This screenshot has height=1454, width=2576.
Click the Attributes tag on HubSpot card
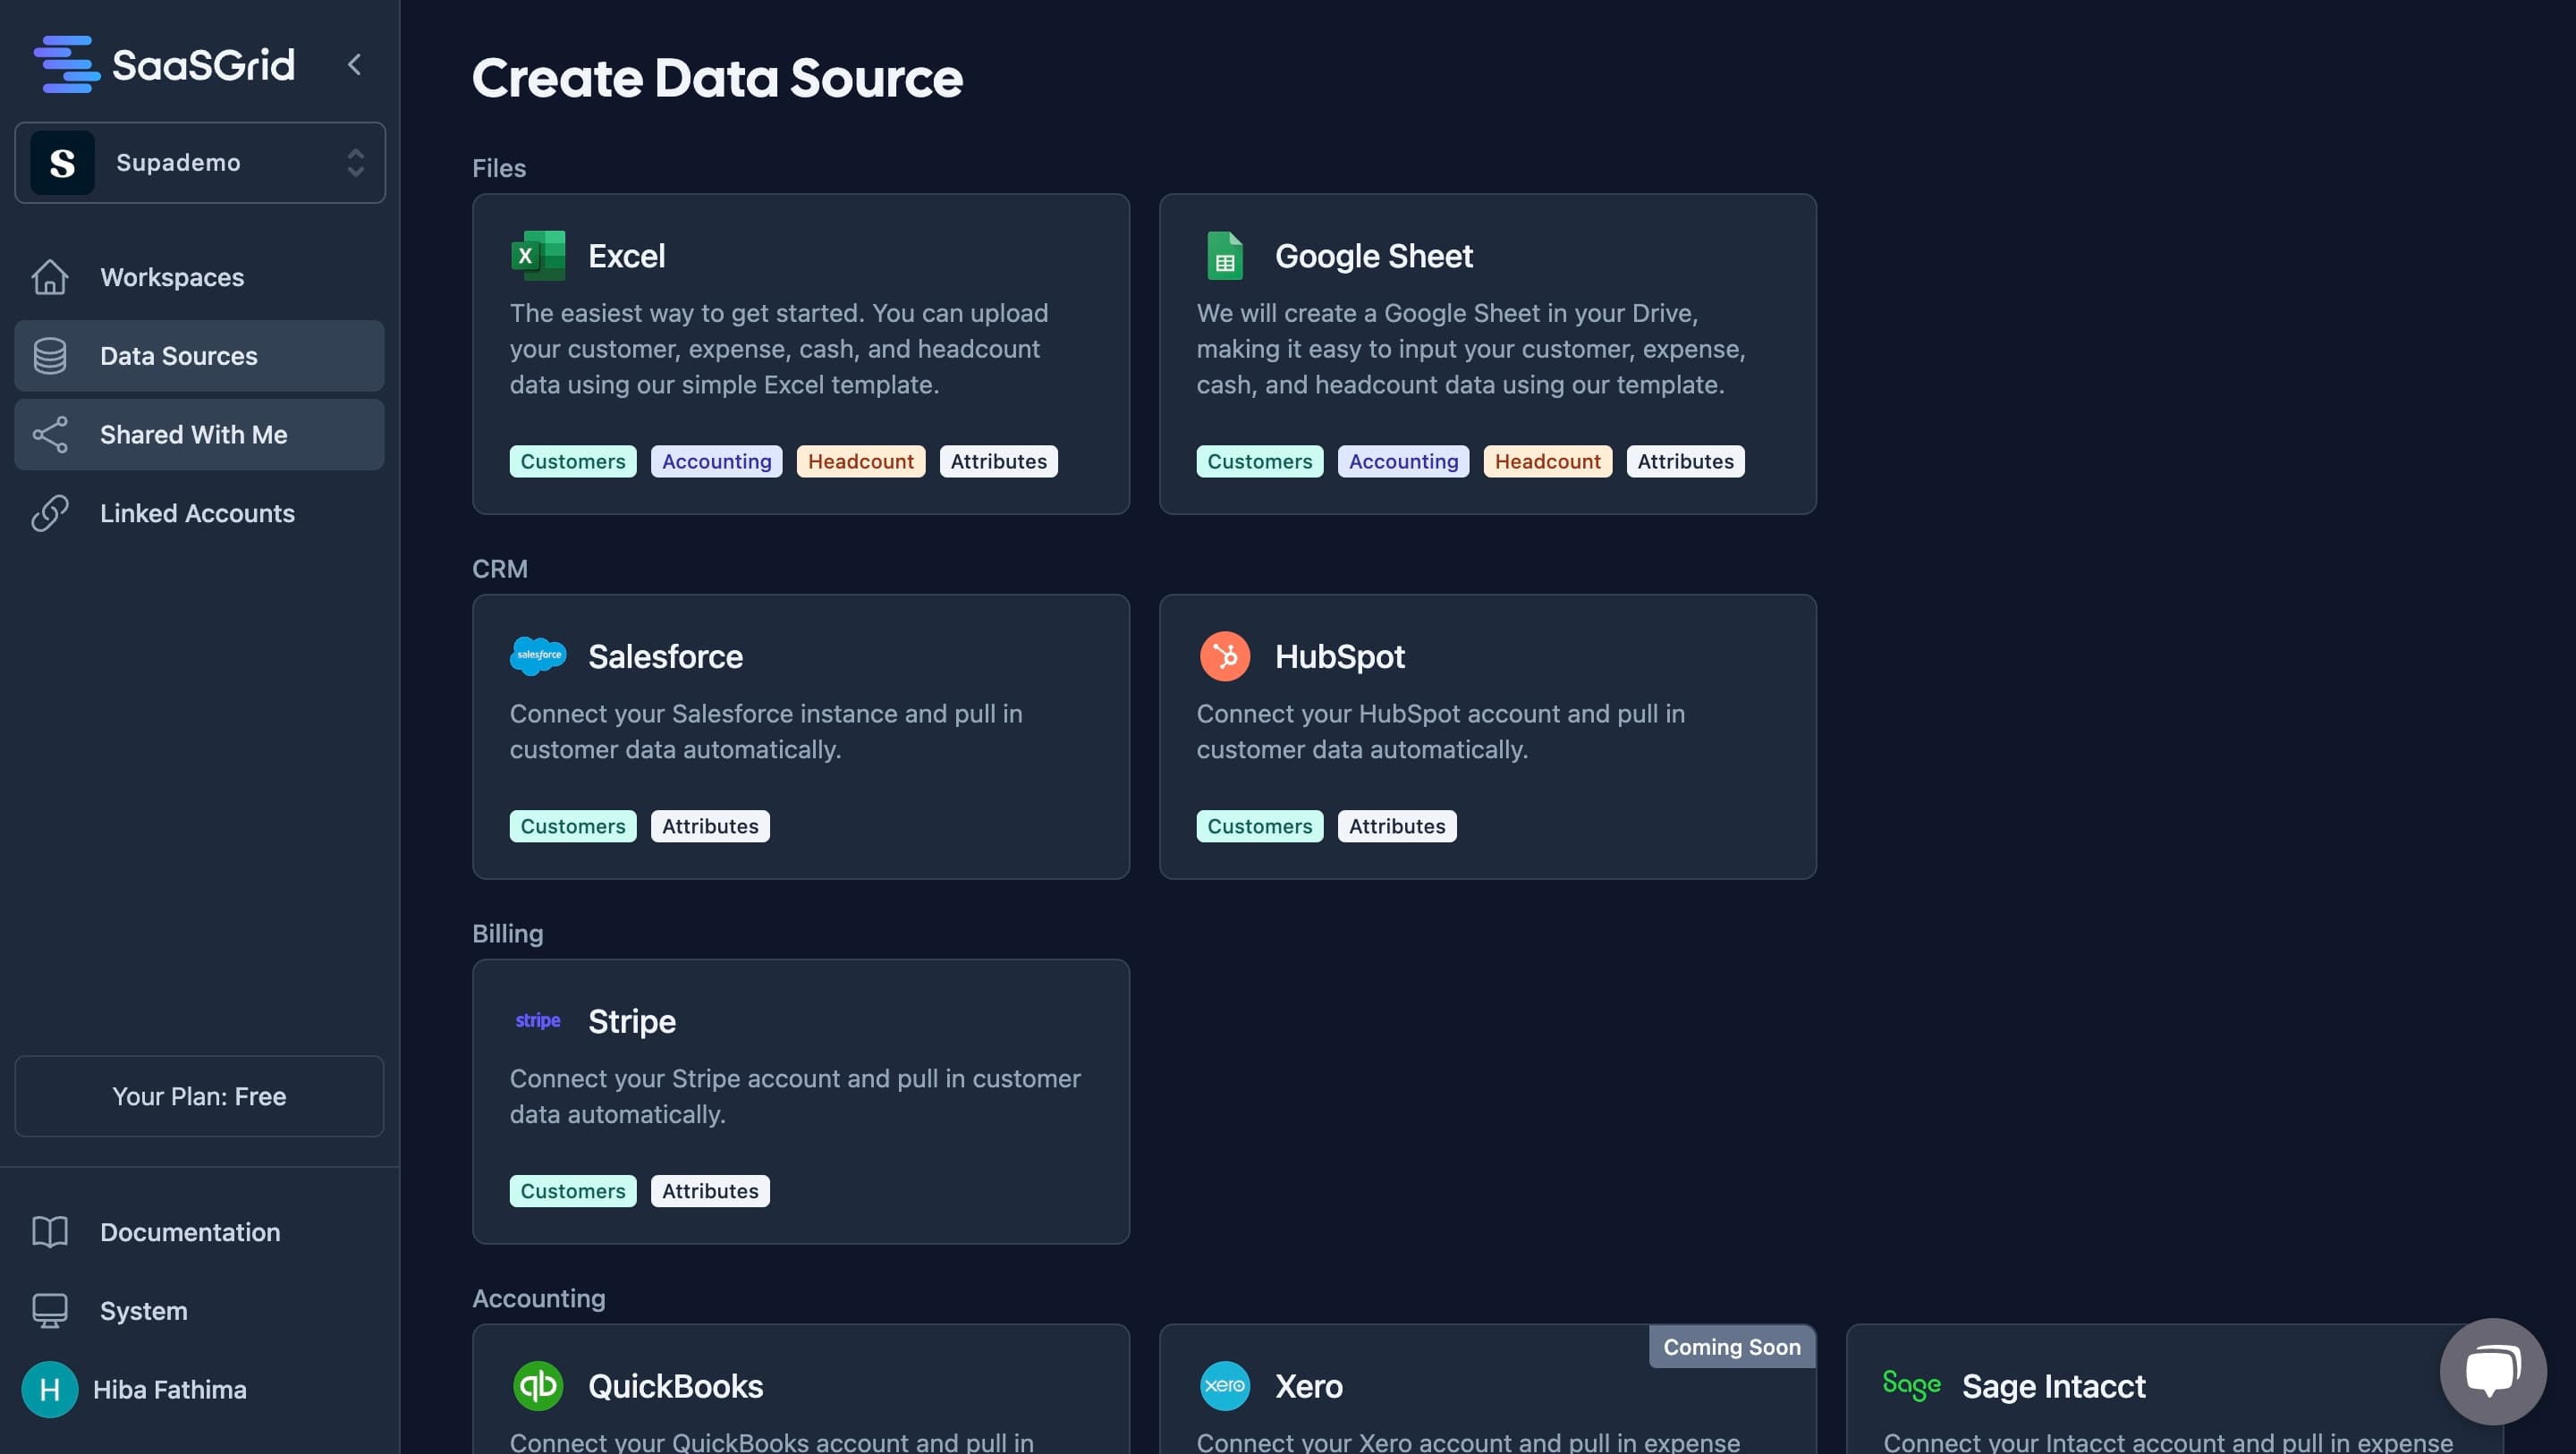point(1398,827)
